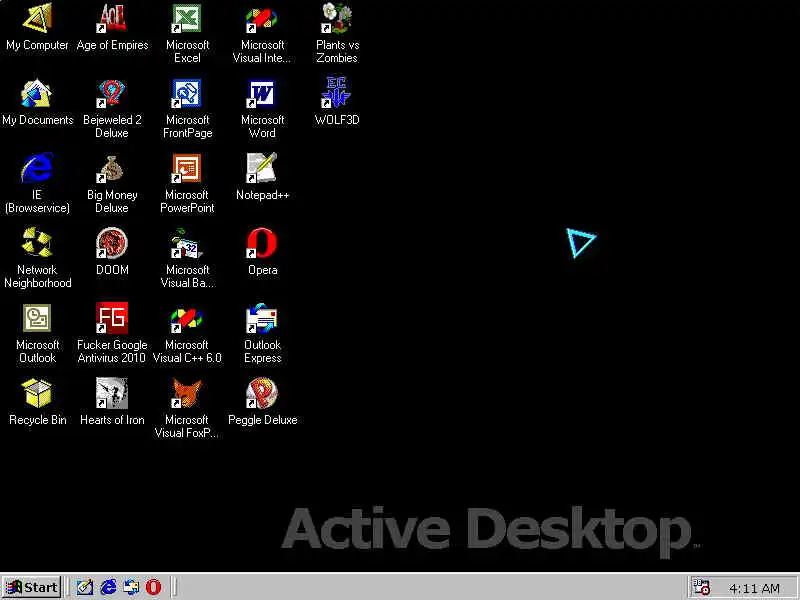Click the Task Scheduler tray icon

pyautogui.click(x=701, y=587)
